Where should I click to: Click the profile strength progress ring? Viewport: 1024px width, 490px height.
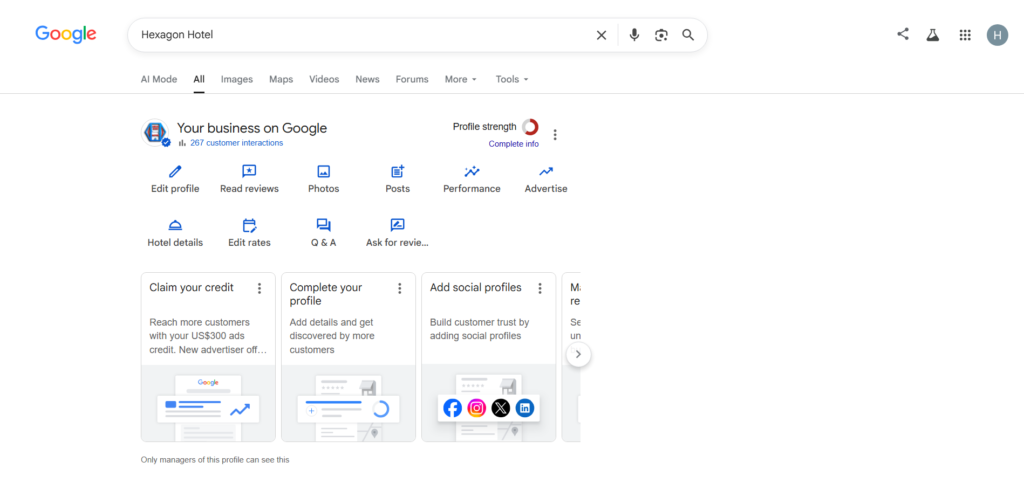[x=530, y=127]
